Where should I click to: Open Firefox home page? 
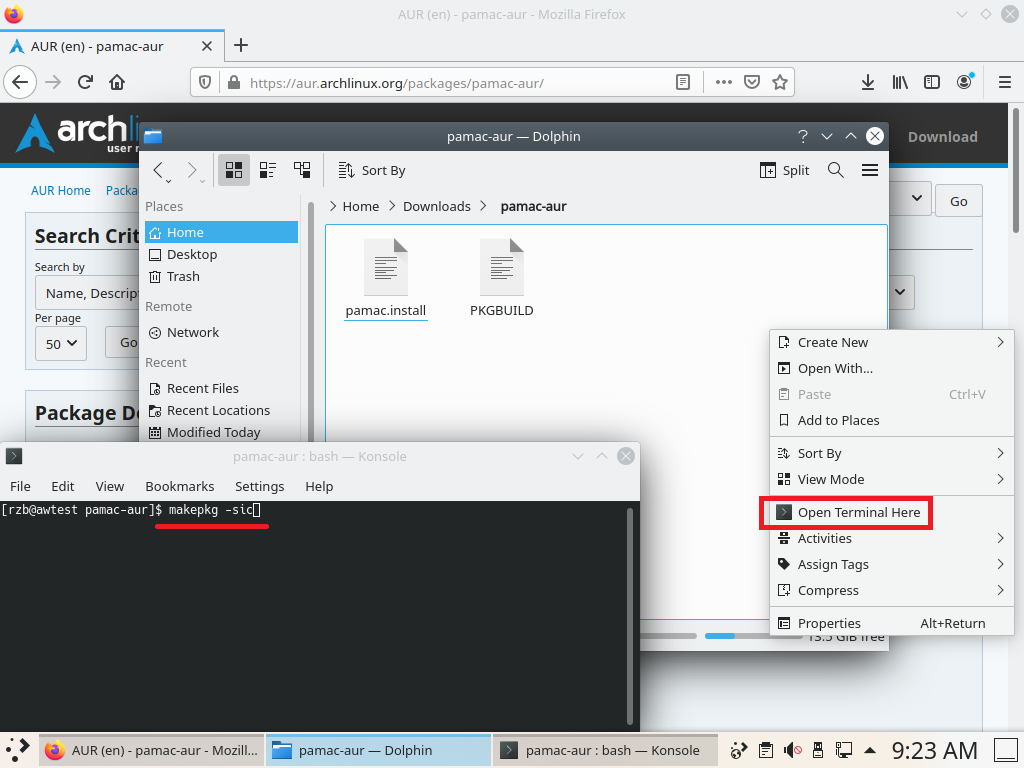117,82
